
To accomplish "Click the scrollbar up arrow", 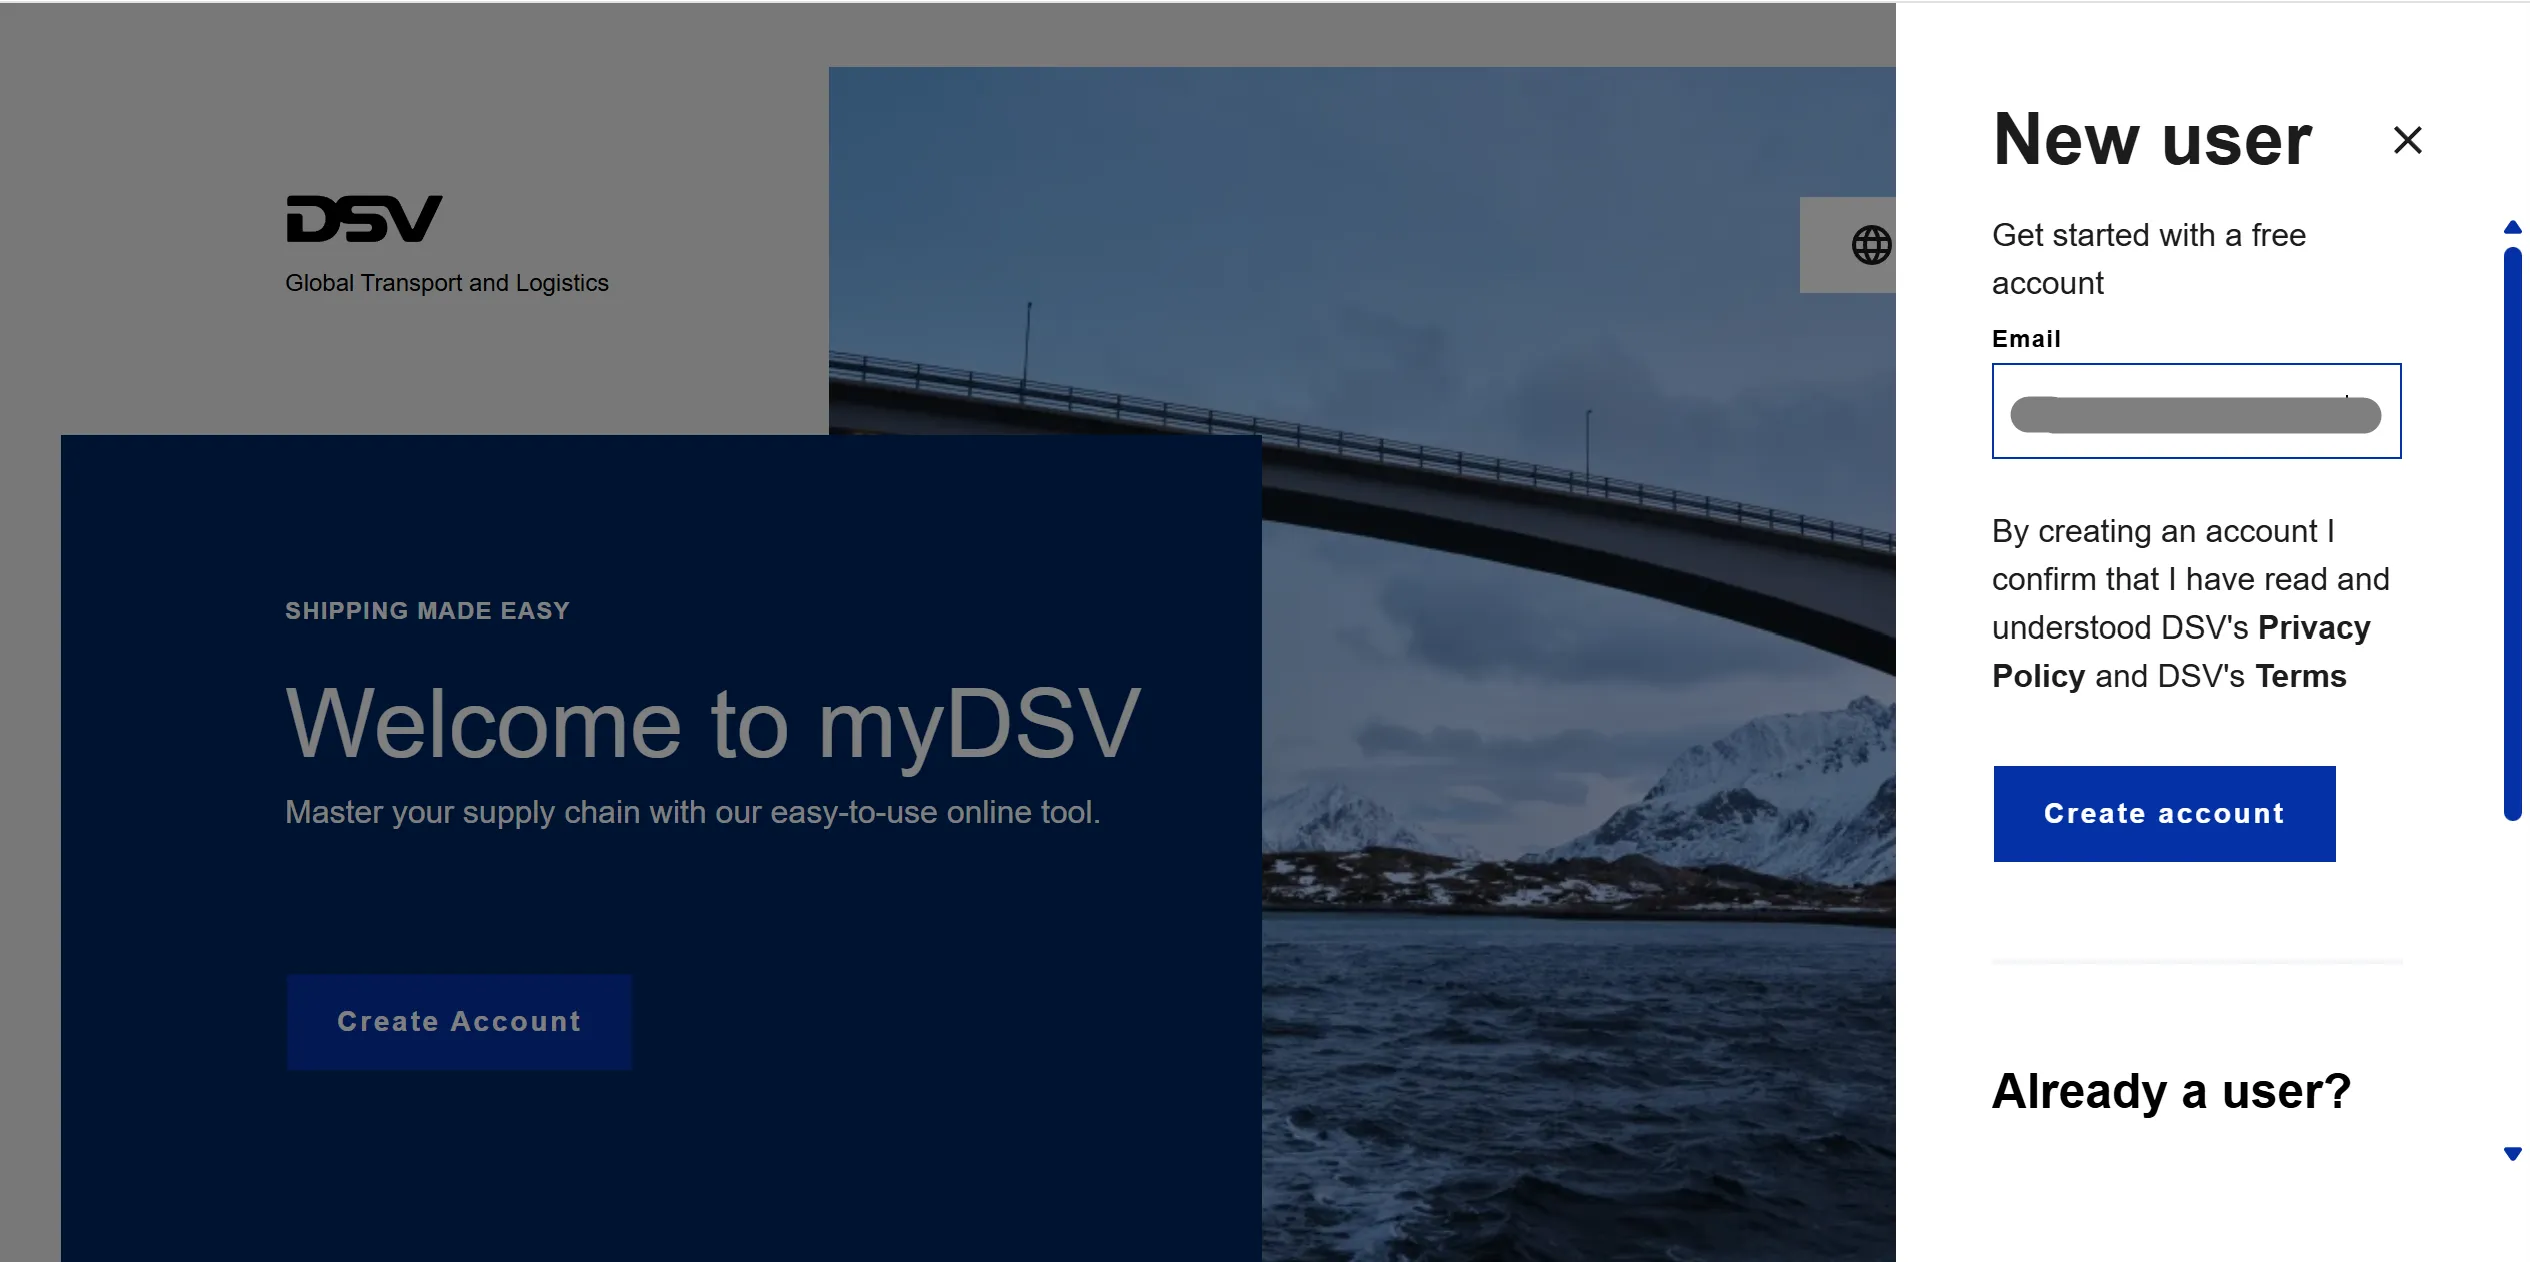I will coord(2512,228).
